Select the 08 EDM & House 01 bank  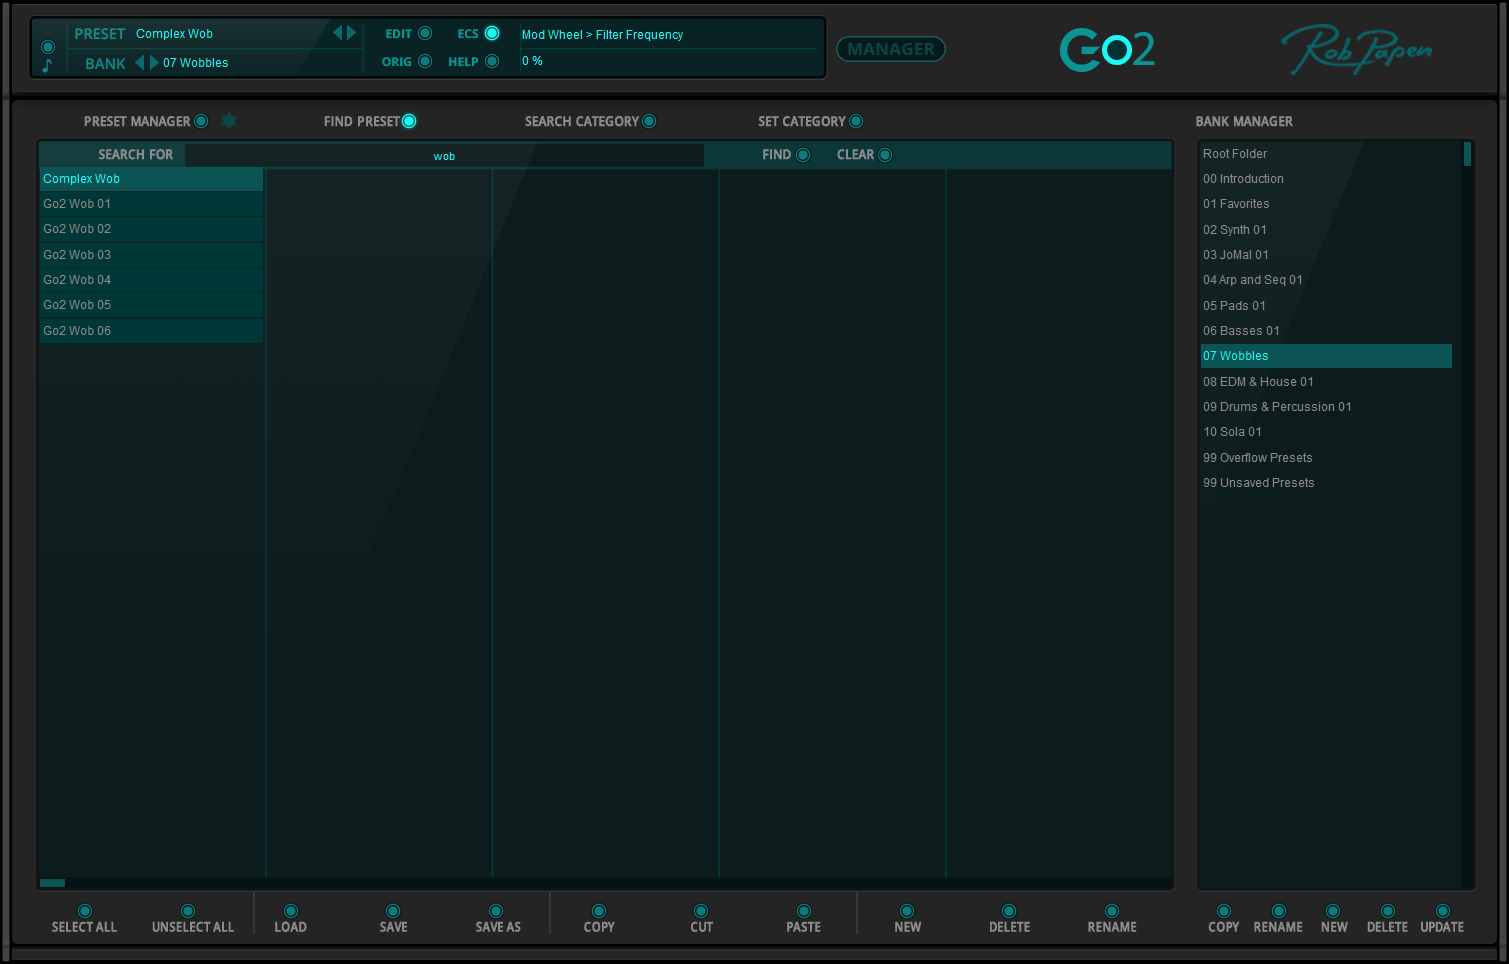click(1326, 382)
